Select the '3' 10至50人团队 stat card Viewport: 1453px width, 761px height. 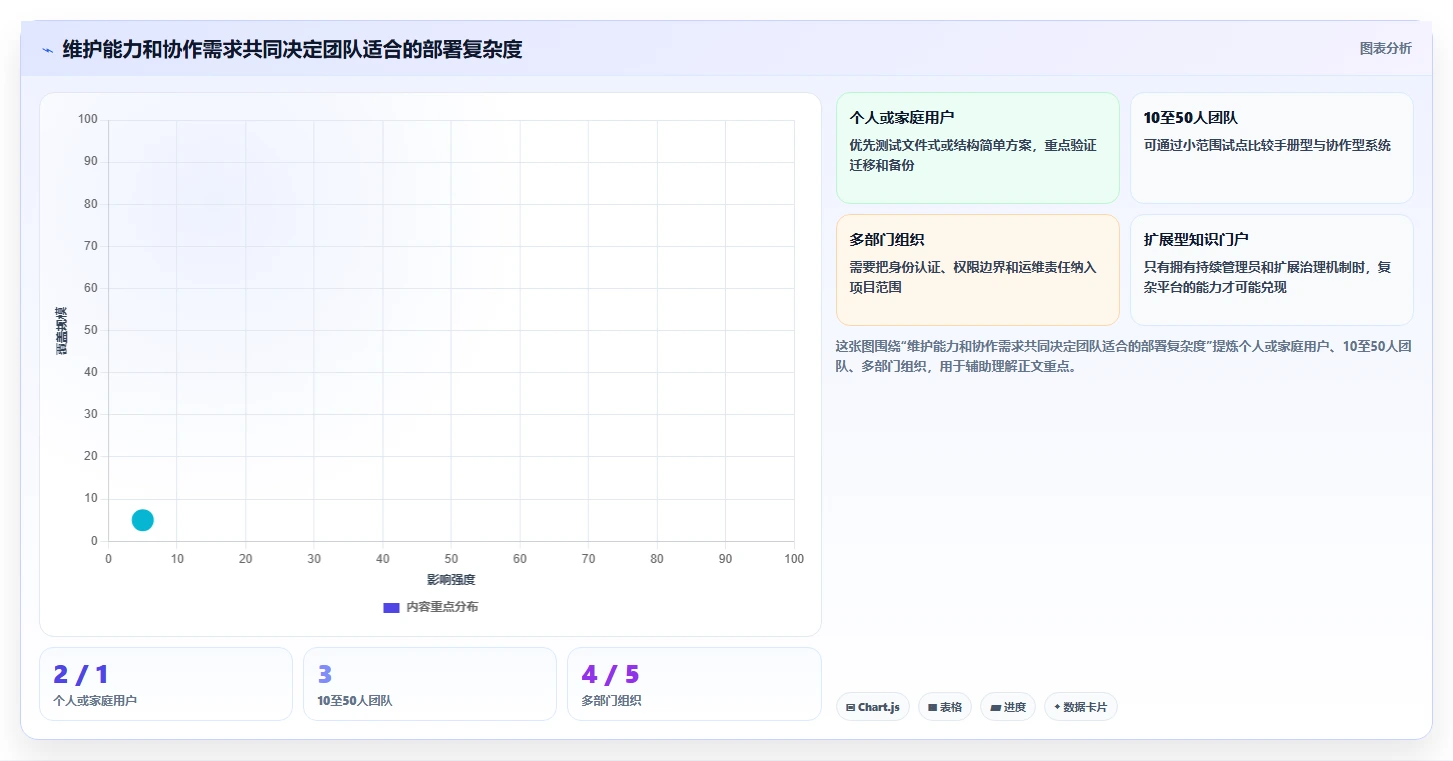point(430,684)
